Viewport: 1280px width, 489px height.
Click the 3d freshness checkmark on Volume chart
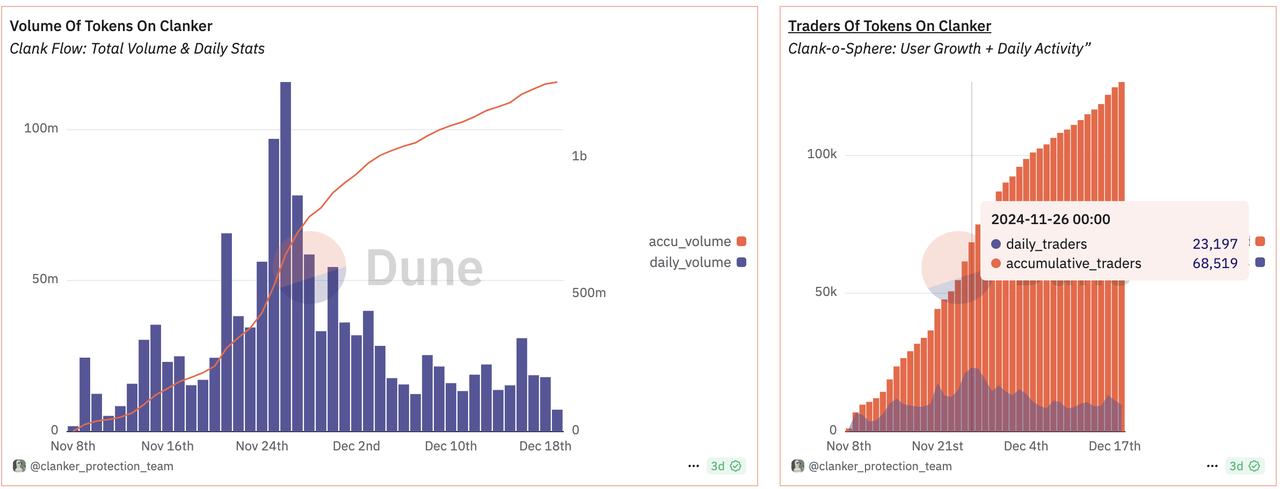735,466
